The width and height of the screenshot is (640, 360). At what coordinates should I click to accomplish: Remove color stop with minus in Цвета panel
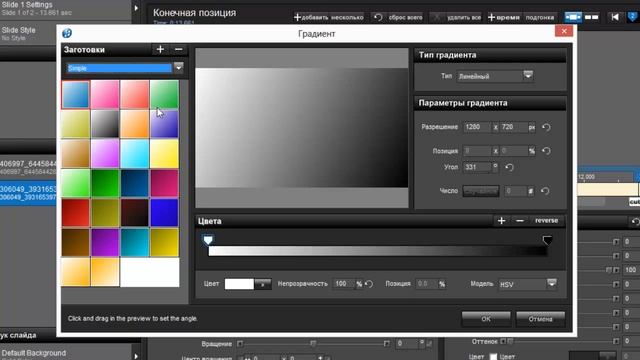coord(520,221)
